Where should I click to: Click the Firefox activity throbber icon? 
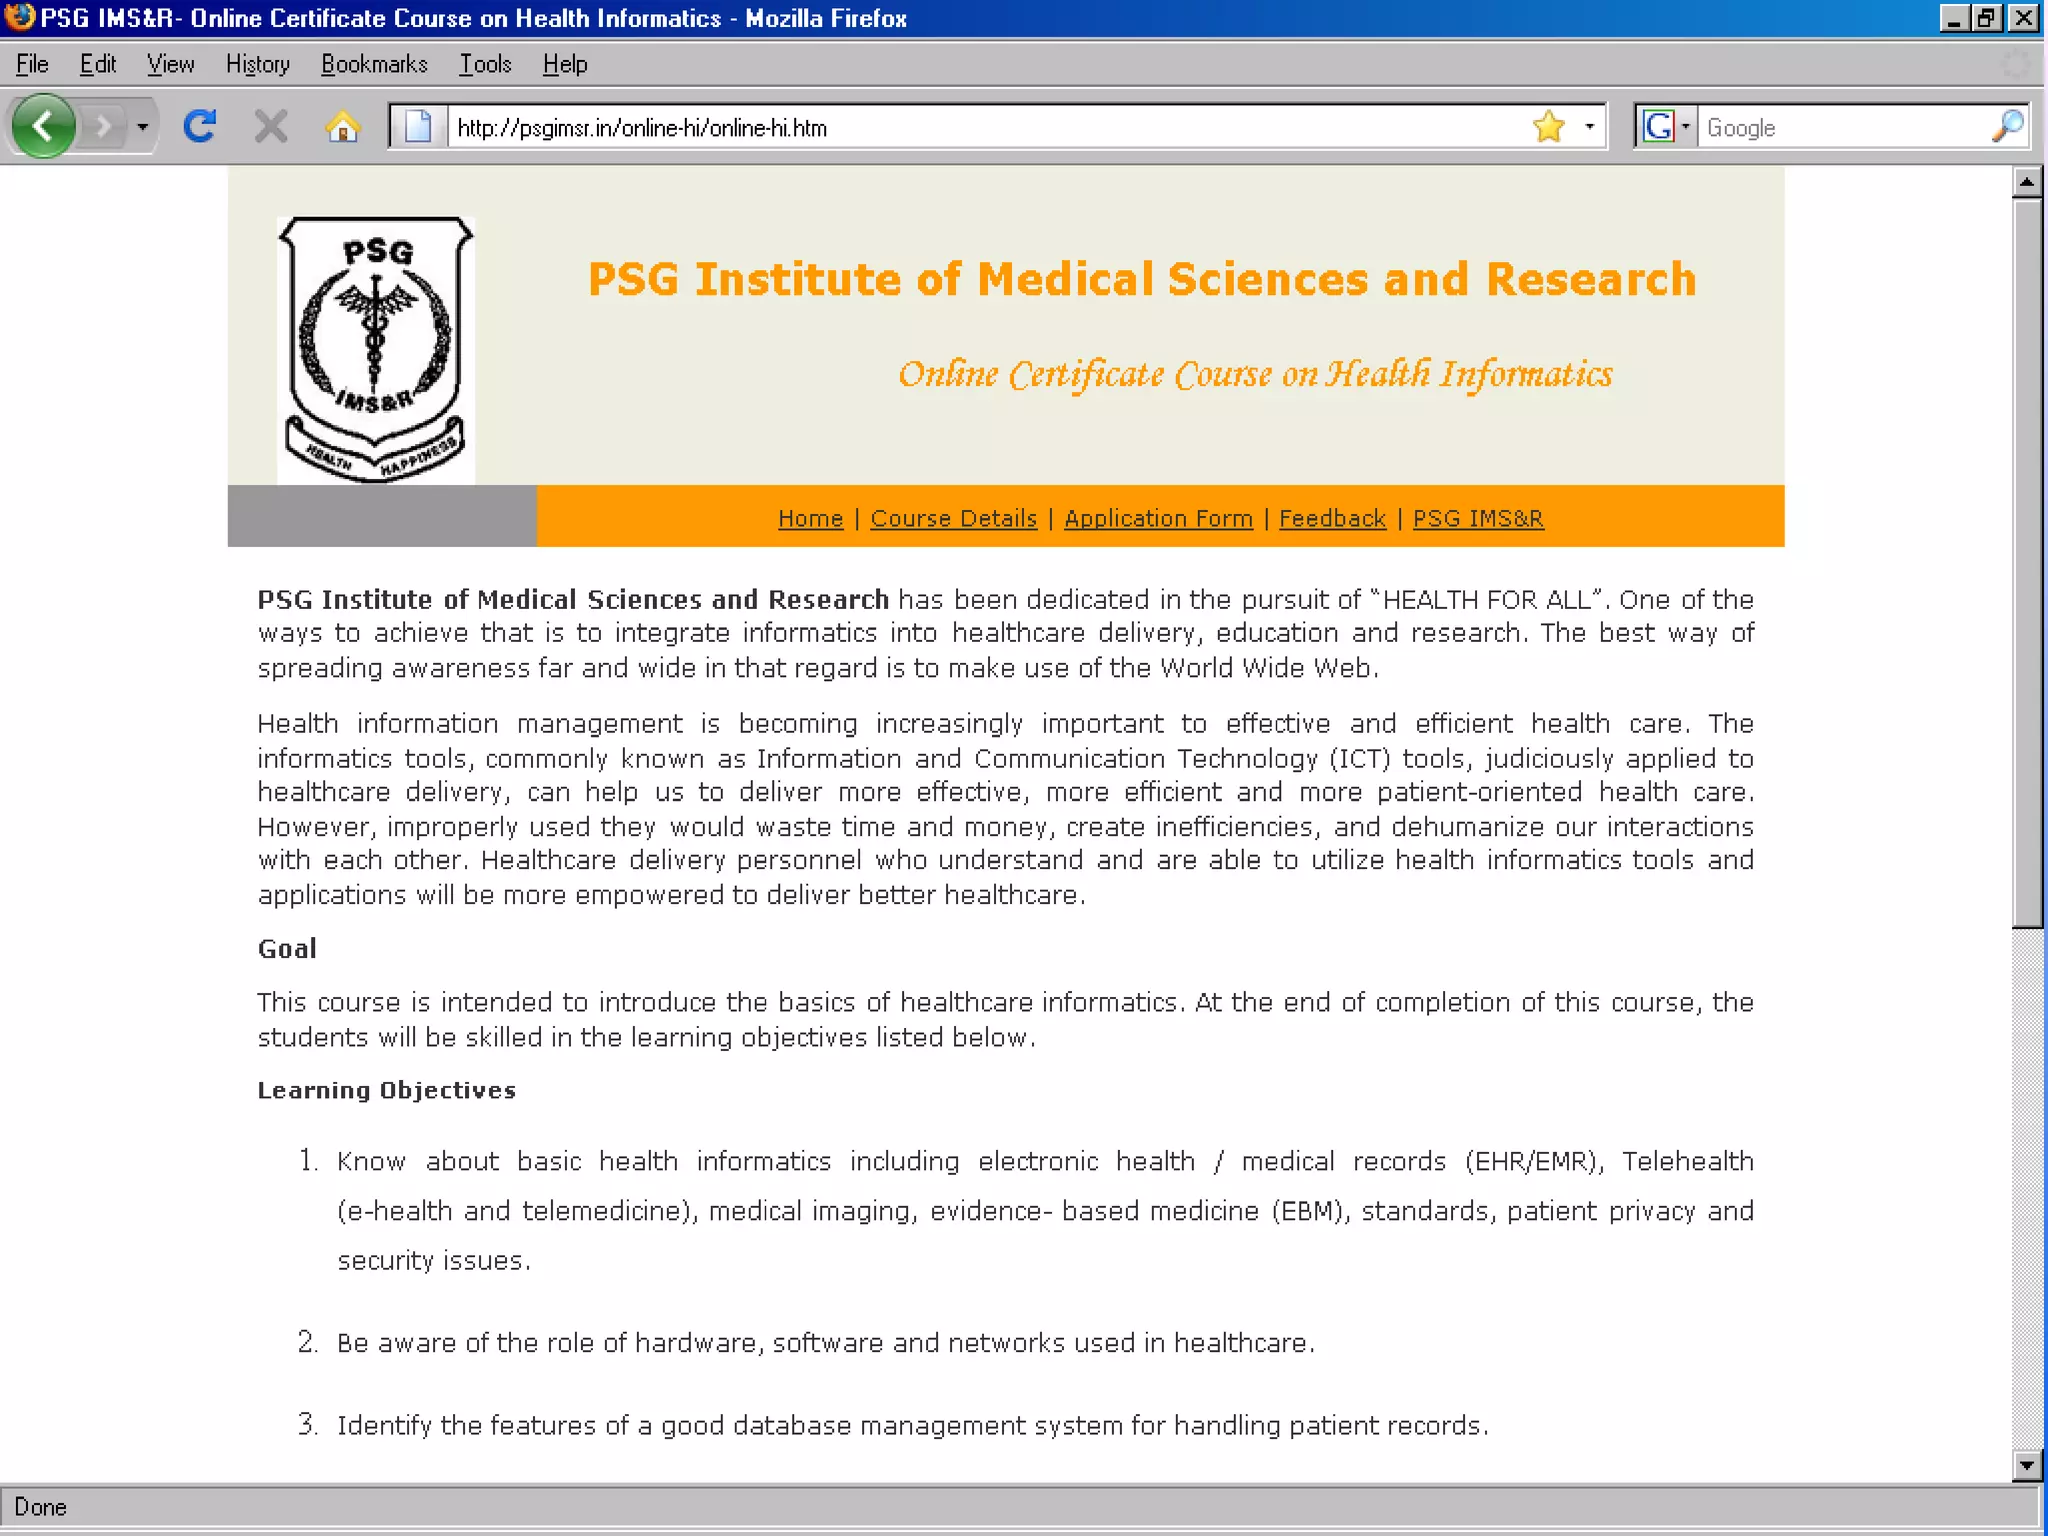pyautogui.click(x=2018, y=64)
